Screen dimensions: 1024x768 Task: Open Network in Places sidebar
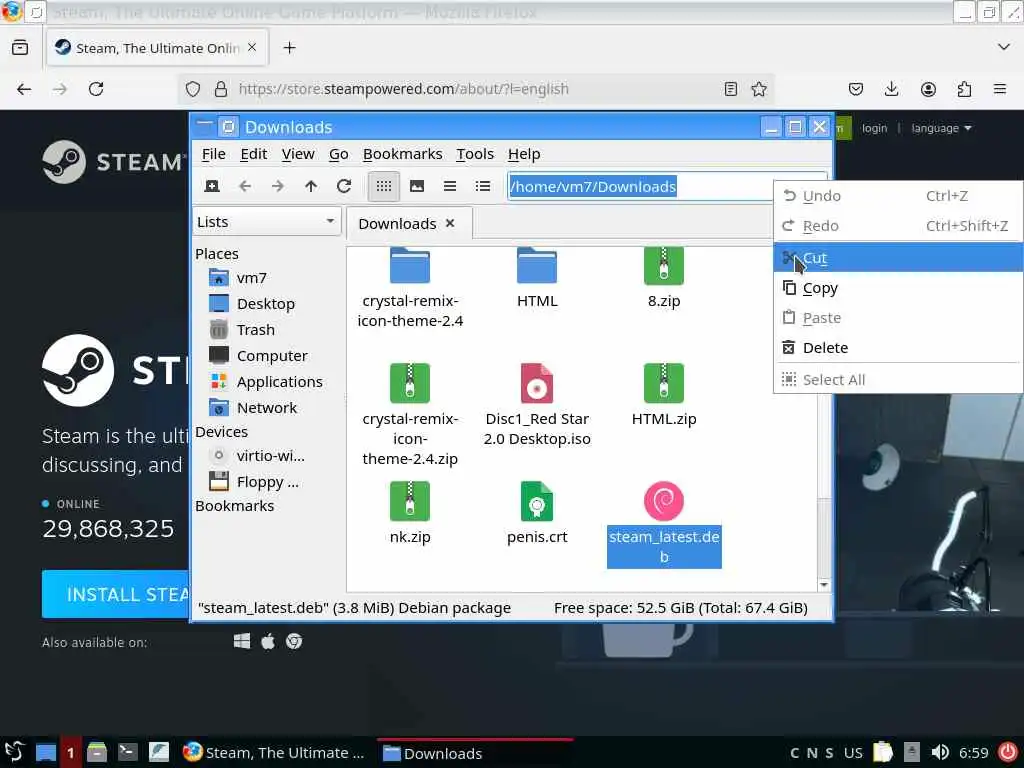point(266,408)
